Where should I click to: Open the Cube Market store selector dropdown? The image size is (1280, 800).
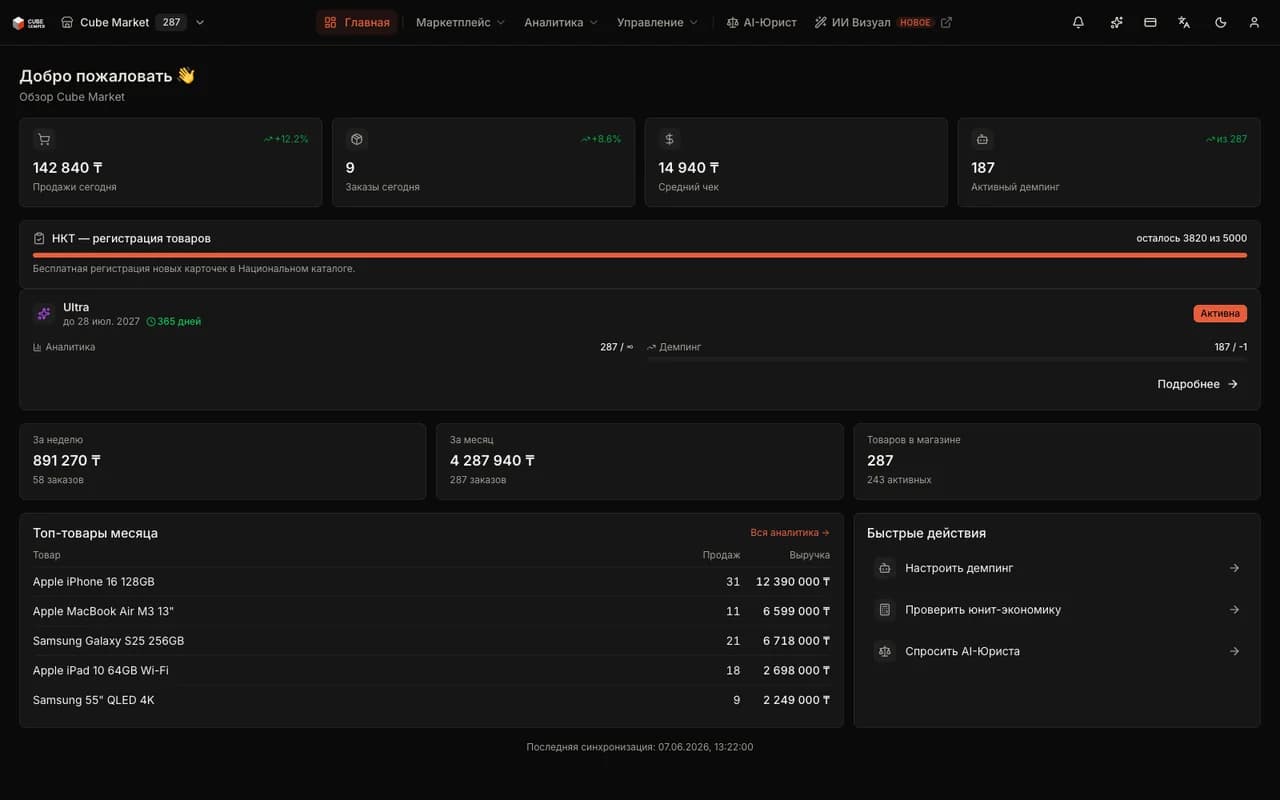point(133,22)
